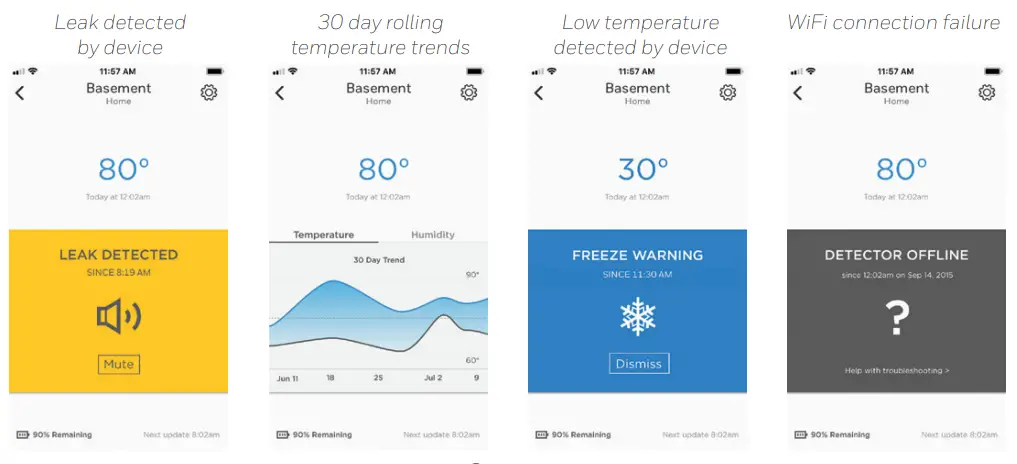
Task: Click the 30 Day Trend chart
Action: pyautogui.click(x=378, y=315)
